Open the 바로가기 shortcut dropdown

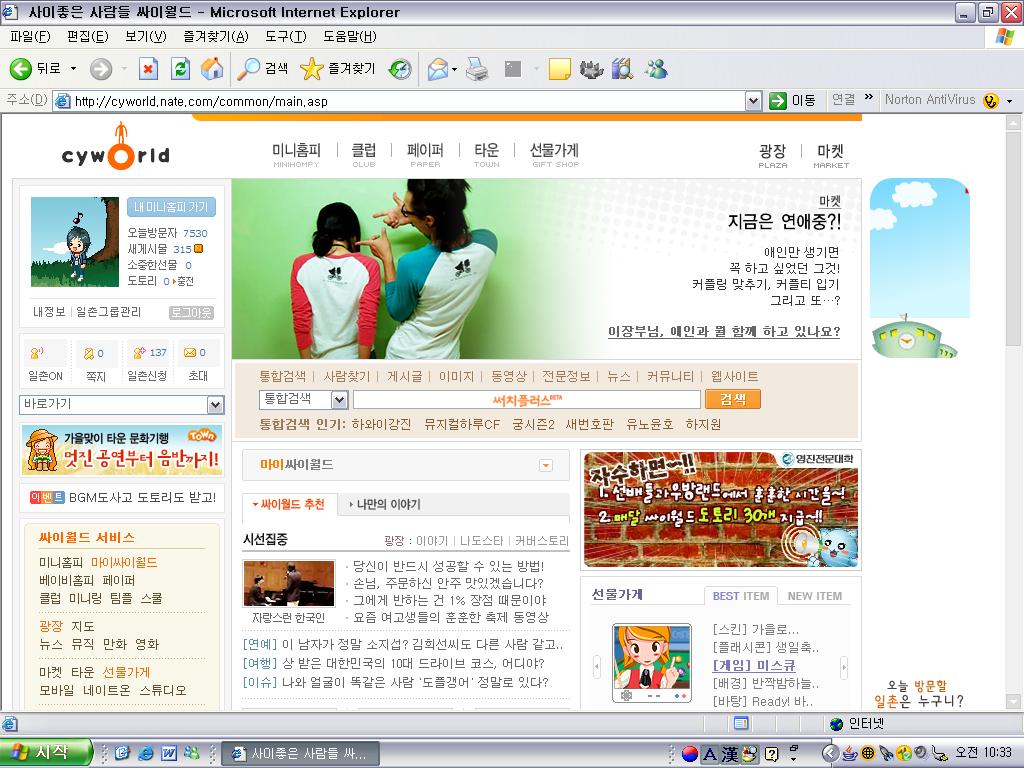pos(216,405)
